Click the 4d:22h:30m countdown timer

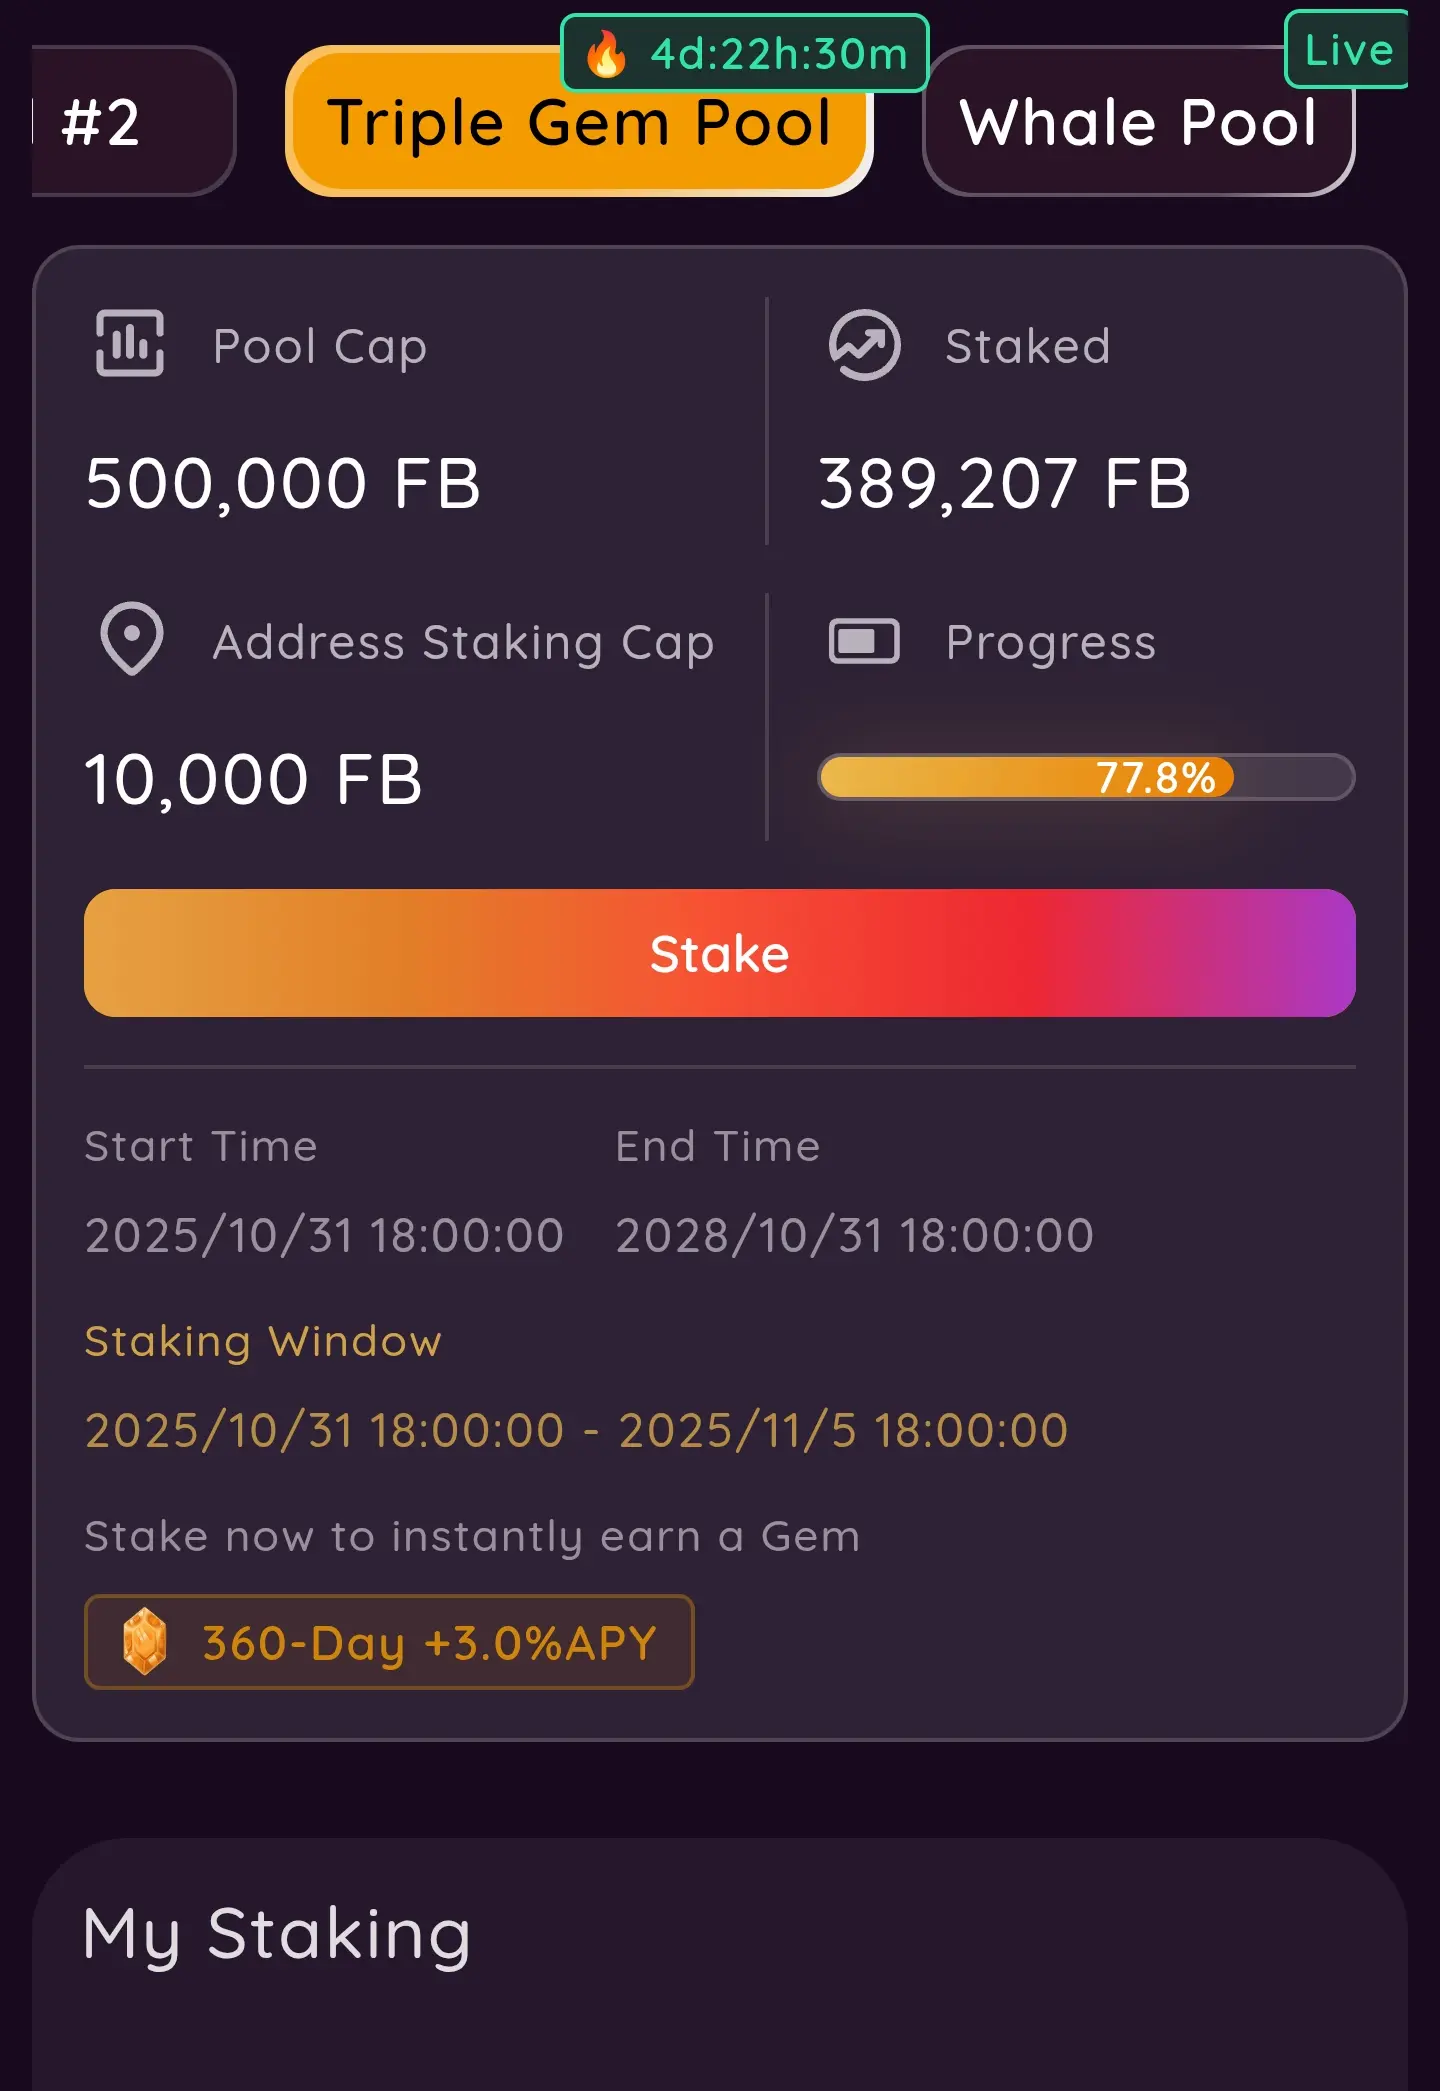(778, 54)
